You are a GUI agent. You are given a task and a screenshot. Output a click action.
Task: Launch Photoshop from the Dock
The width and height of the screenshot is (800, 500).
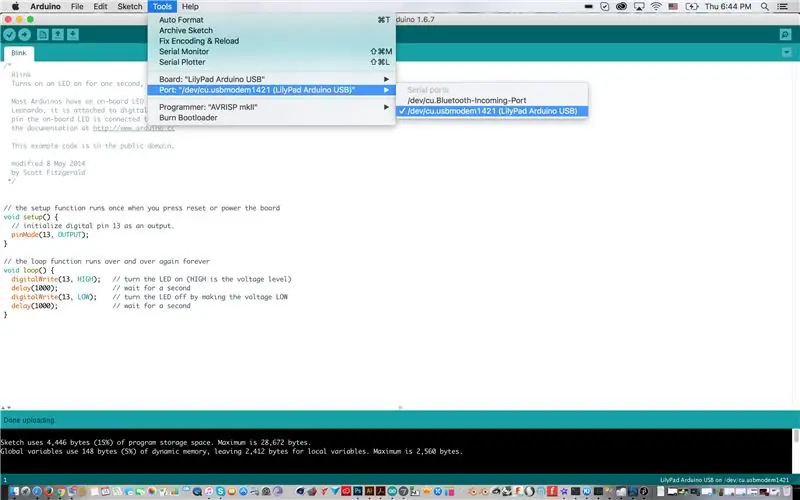click(358, 491)
